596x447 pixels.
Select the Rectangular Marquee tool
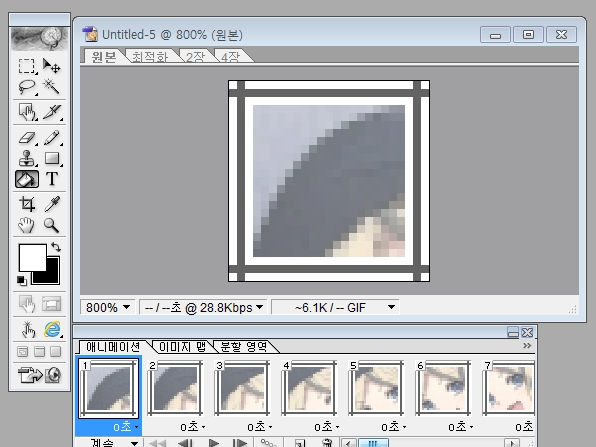pyautogui.click(x=27, y=66)
